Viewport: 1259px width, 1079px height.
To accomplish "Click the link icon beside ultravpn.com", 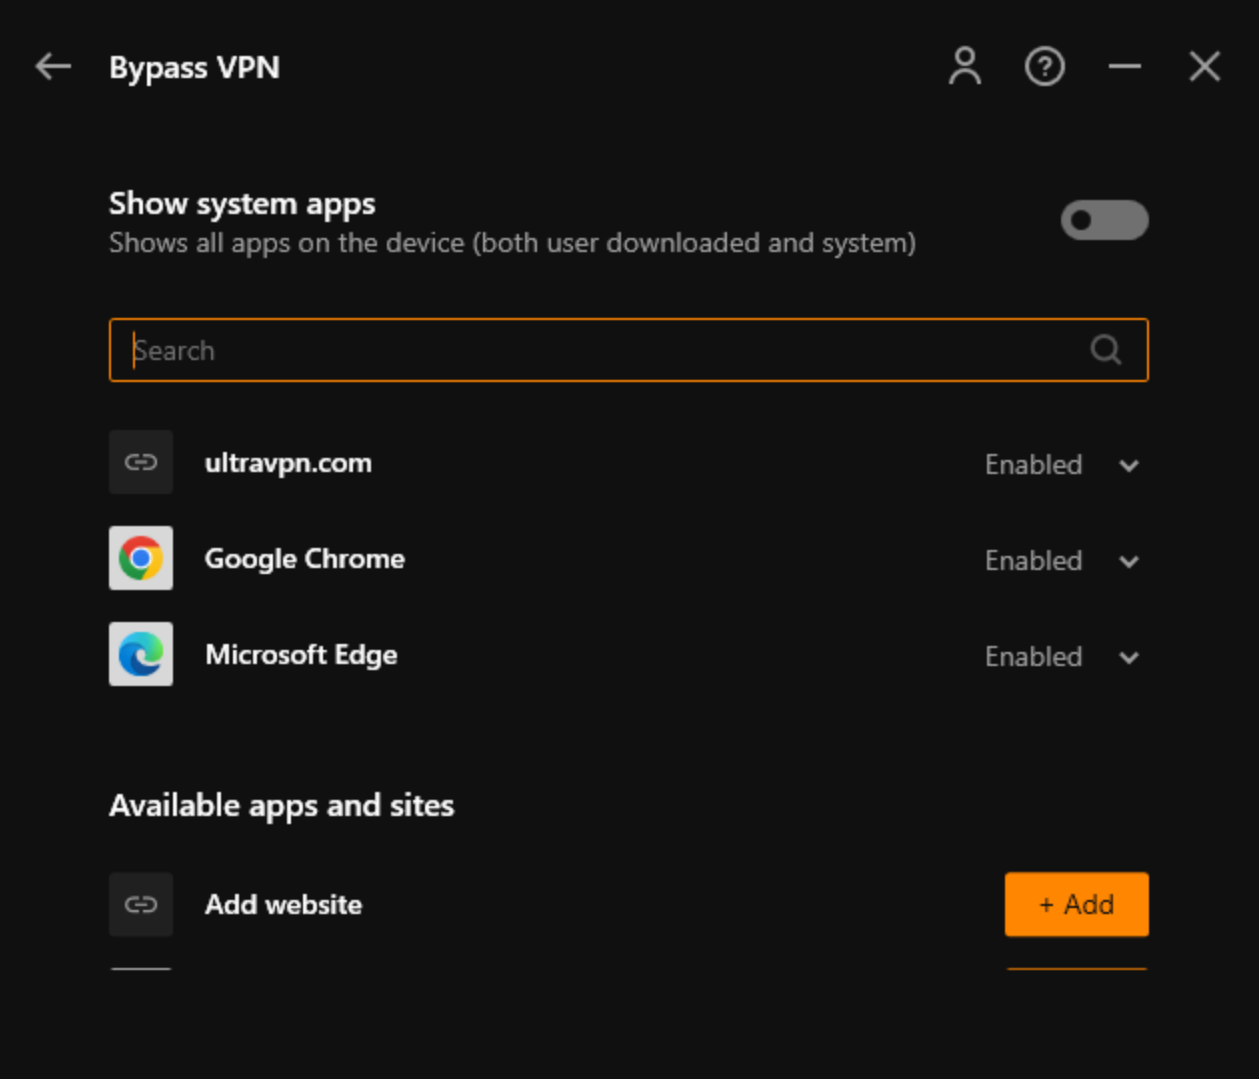I will (141, 462).
